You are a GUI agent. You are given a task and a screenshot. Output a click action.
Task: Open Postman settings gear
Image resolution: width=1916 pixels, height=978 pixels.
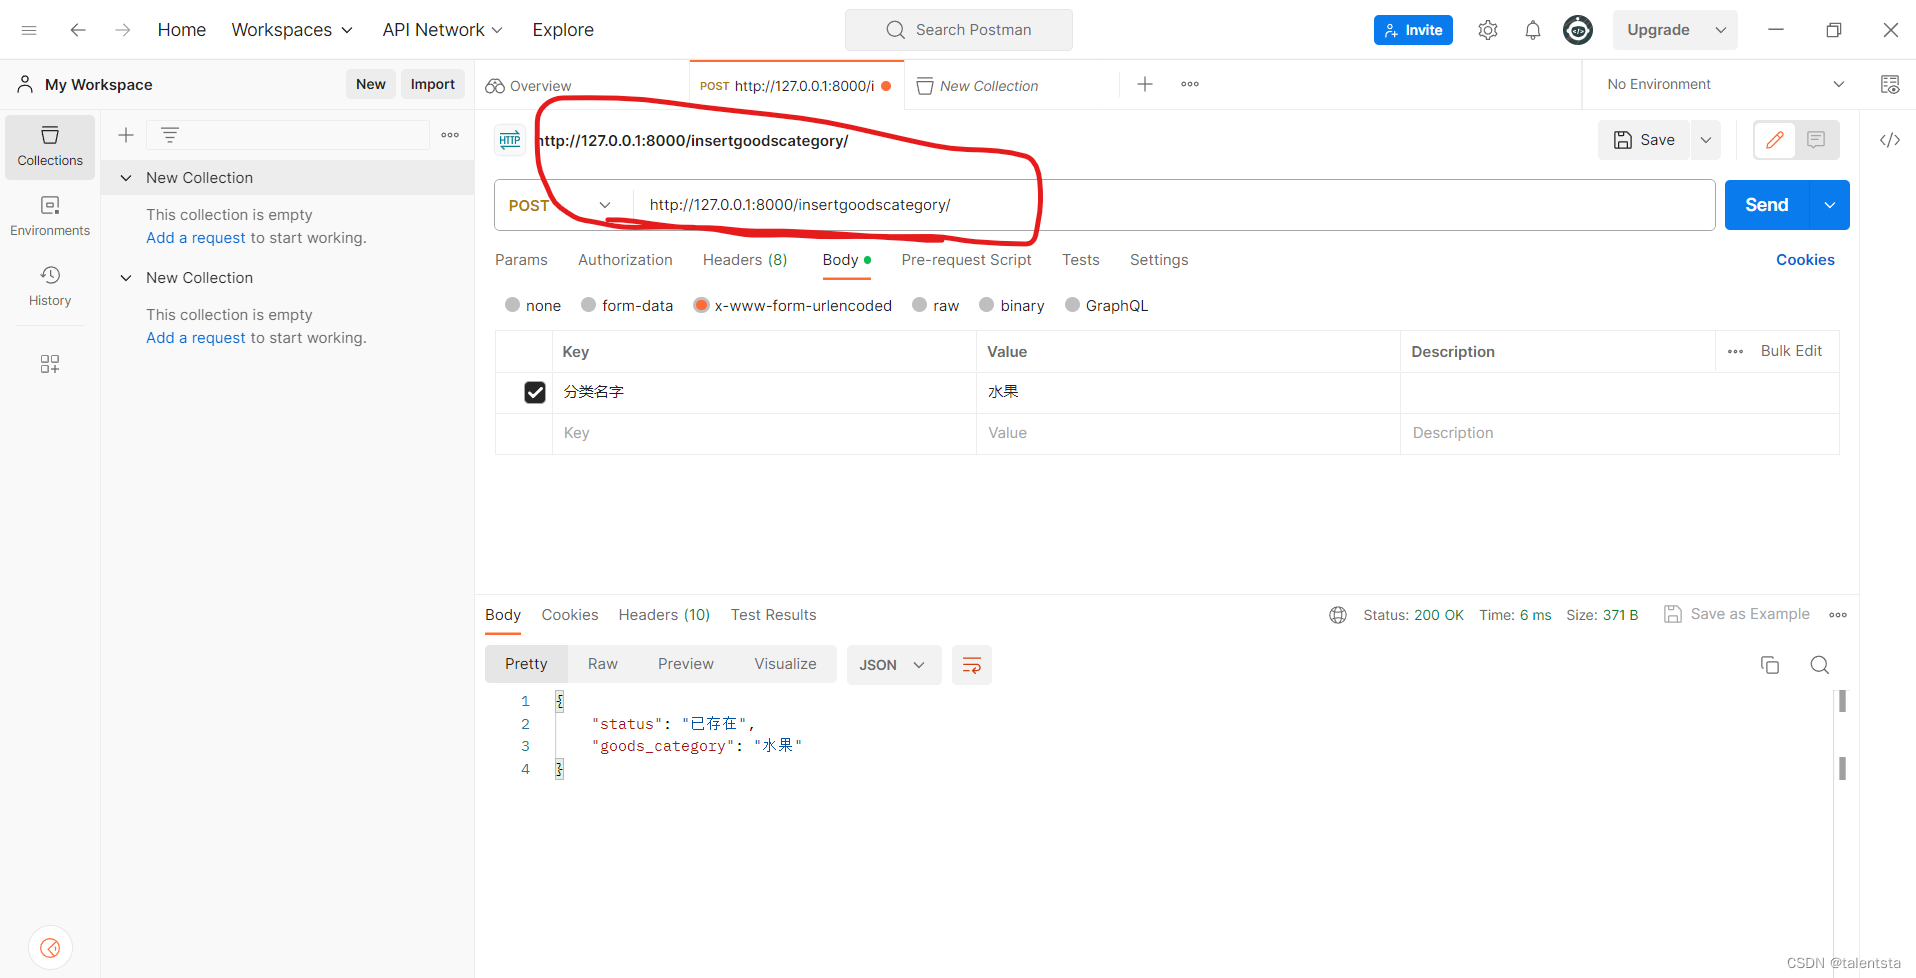(x=1487, y=29)
